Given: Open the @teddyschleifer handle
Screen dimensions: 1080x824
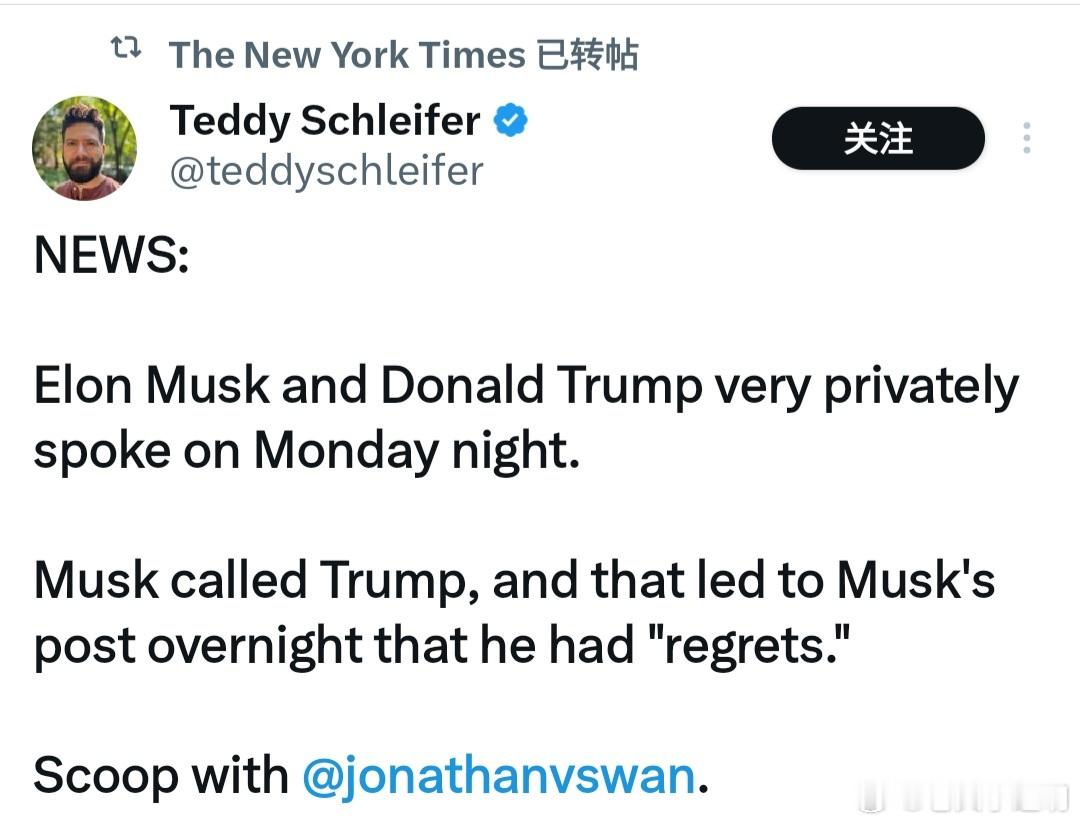Looking at the screenshot, I should pos(326,171).
